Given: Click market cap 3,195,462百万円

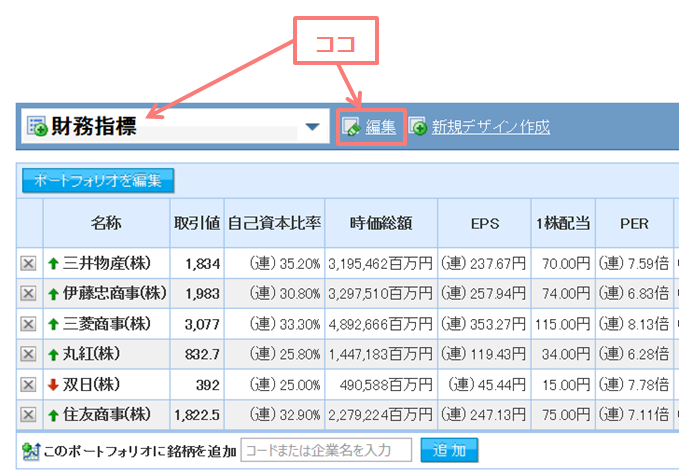Looking at the screenshot, I should [x=380, y=264].
